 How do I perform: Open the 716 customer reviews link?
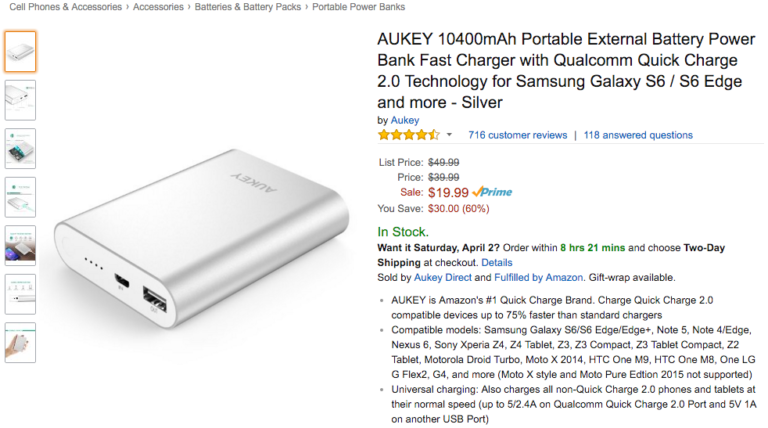tap(517, 135)
